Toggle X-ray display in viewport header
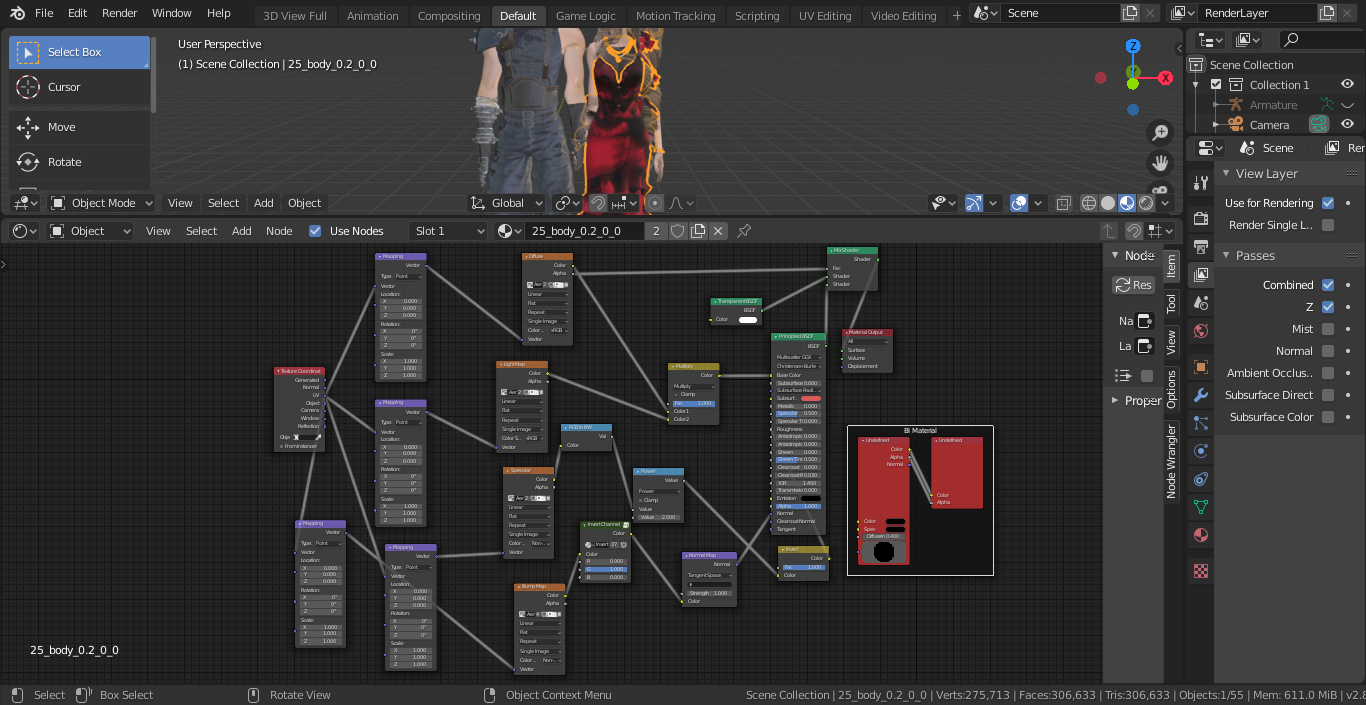This screenshot has height=705, width=1366. pos(1064,203)
